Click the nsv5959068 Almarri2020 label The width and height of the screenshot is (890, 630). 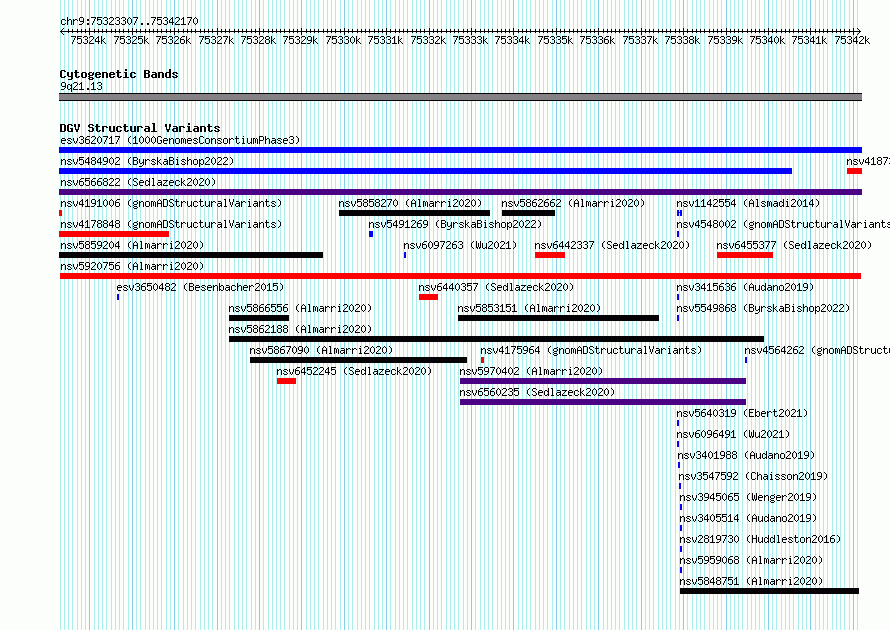pos(752,560)
